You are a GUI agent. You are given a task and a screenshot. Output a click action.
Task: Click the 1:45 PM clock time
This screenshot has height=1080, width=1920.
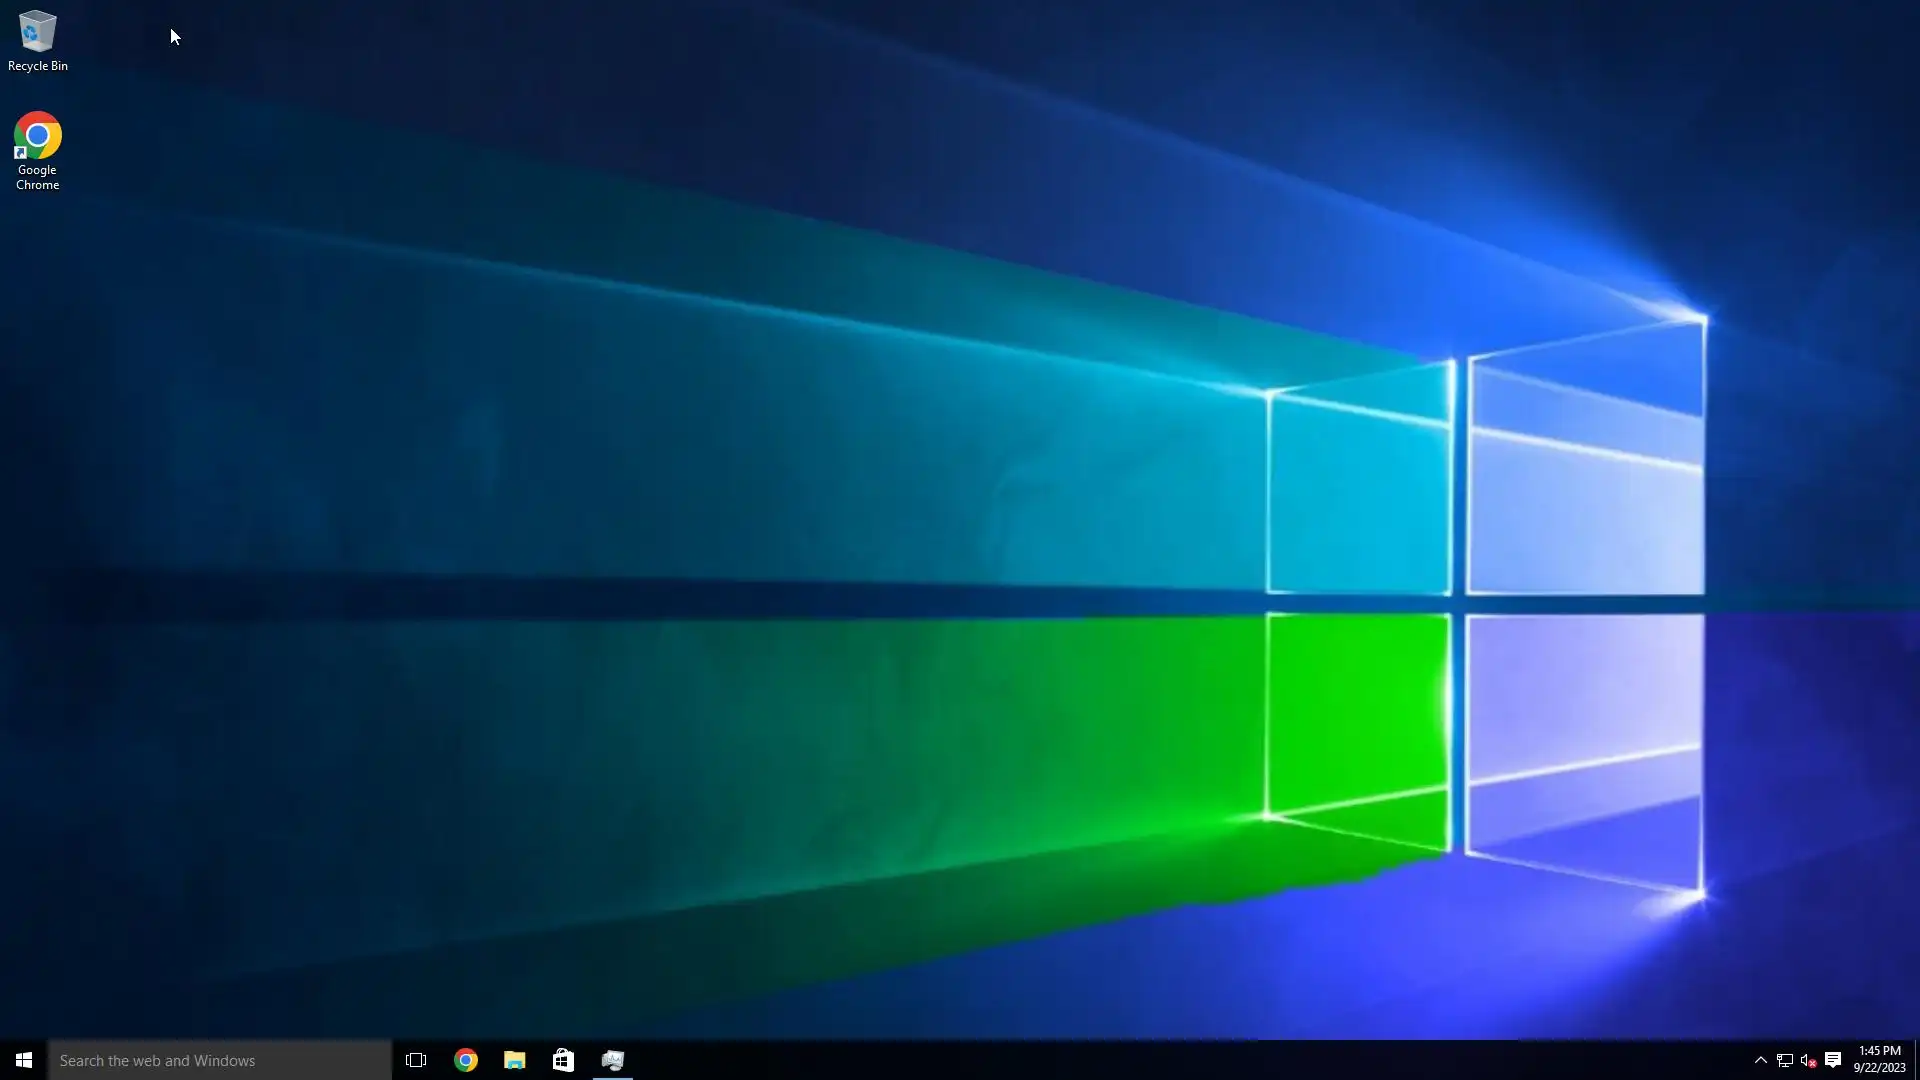tap(1879, 1051)
